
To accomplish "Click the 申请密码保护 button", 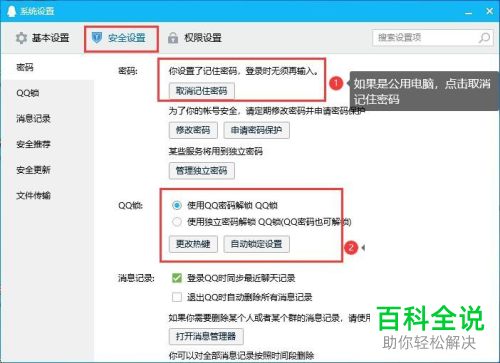I will pyautogui.click(x=256, y=130).
